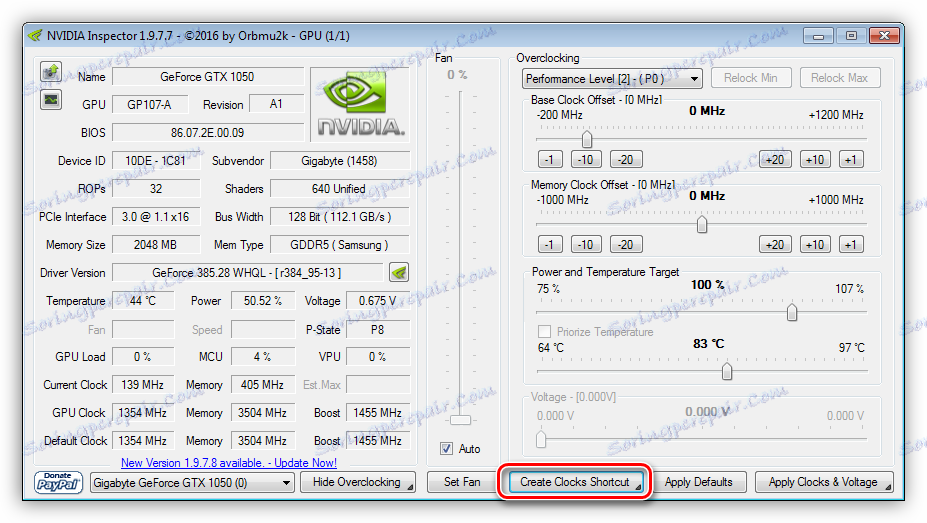Click the Set Fan button
927x523 pixels.
[x=462, y=482]
